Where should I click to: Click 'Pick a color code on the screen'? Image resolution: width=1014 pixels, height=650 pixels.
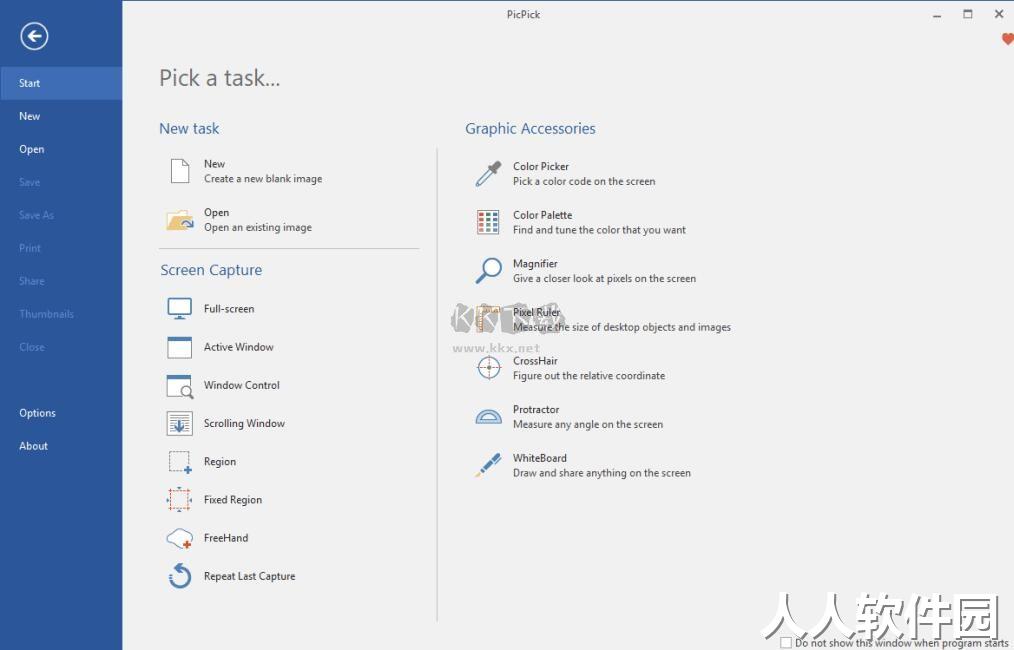(x=584, y=182)
